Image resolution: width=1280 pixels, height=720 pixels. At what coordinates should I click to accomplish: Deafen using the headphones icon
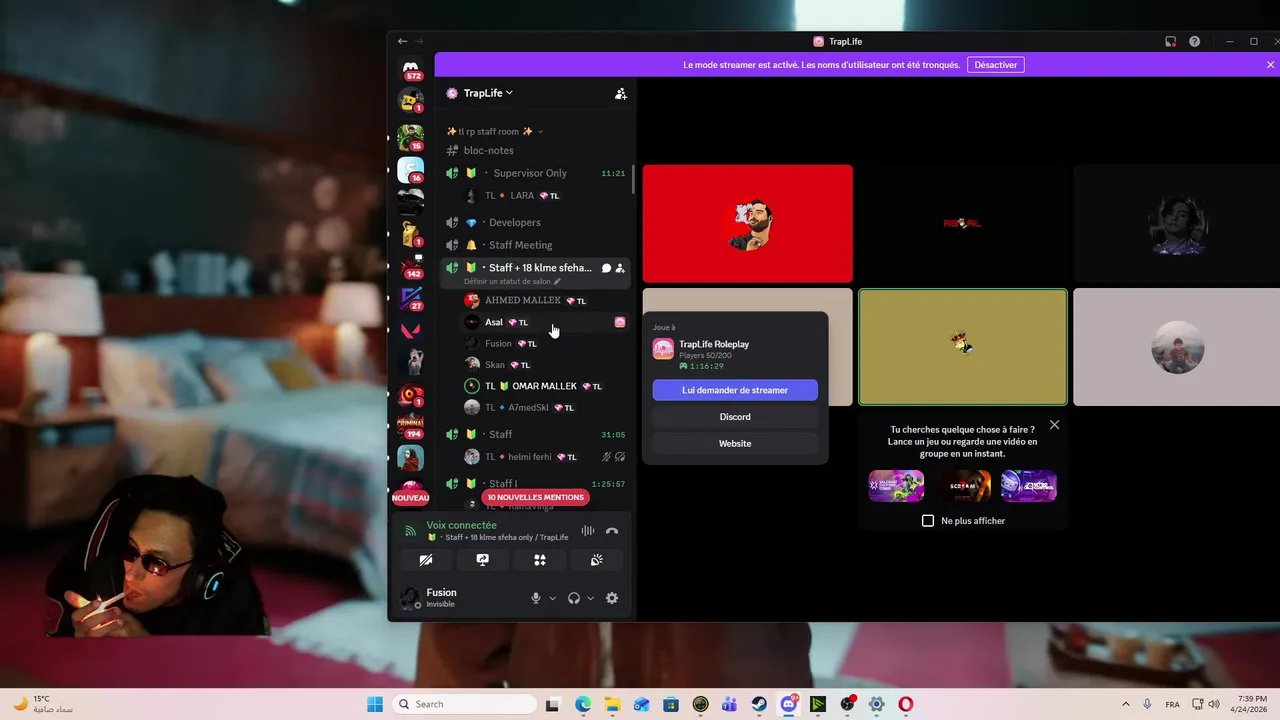coord(574,598)
